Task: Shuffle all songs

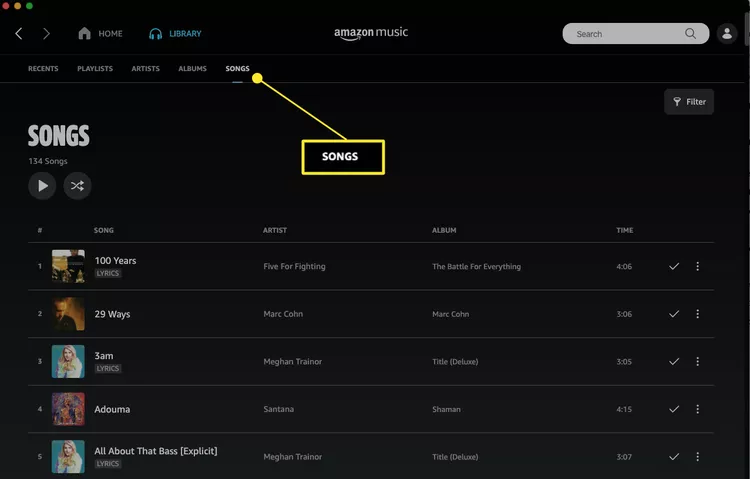Action: [x=77, y=186]
